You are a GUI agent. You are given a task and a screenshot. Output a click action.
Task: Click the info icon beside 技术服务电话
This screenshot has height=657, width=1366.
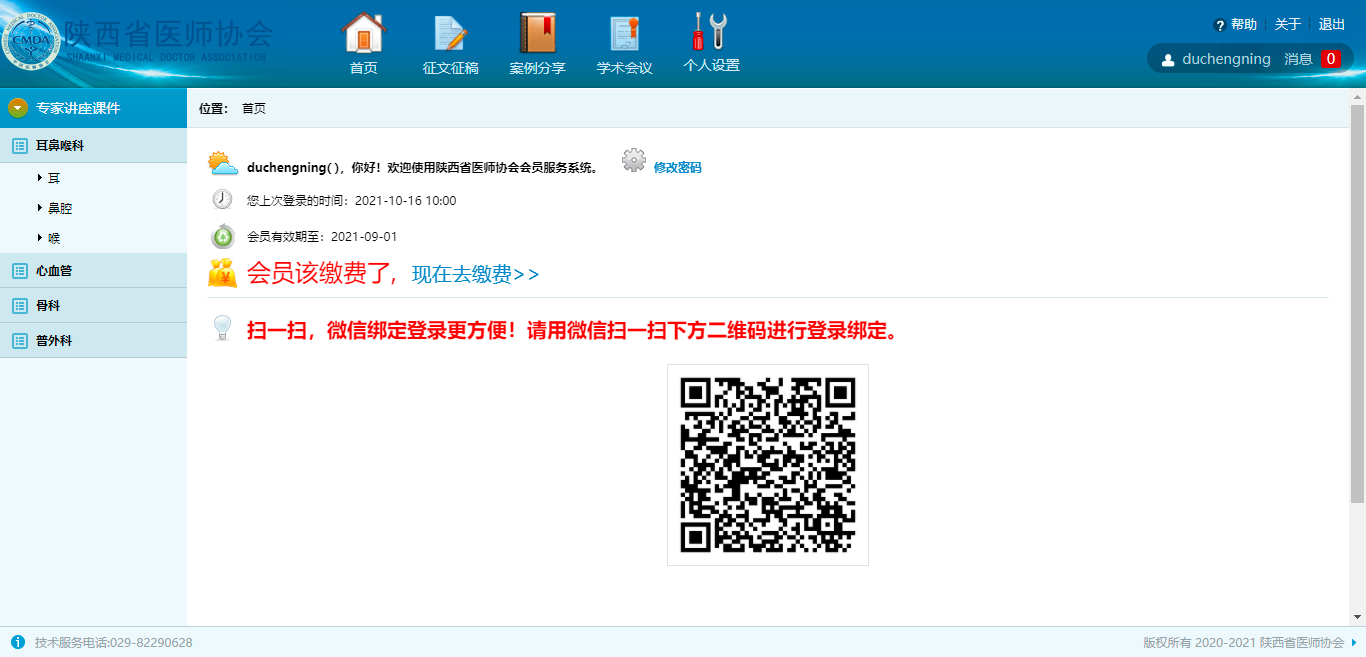click(x=18, y=642)
